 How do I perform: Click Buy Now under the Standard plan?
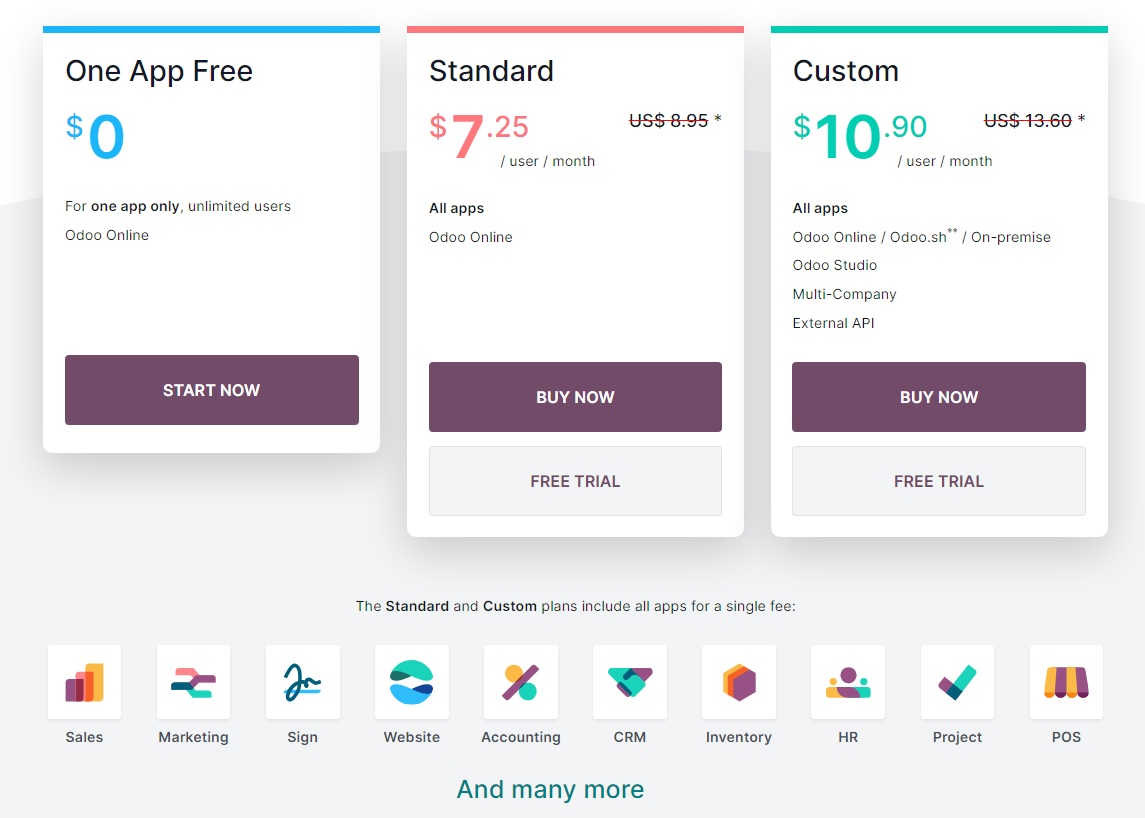pos(575,397)
